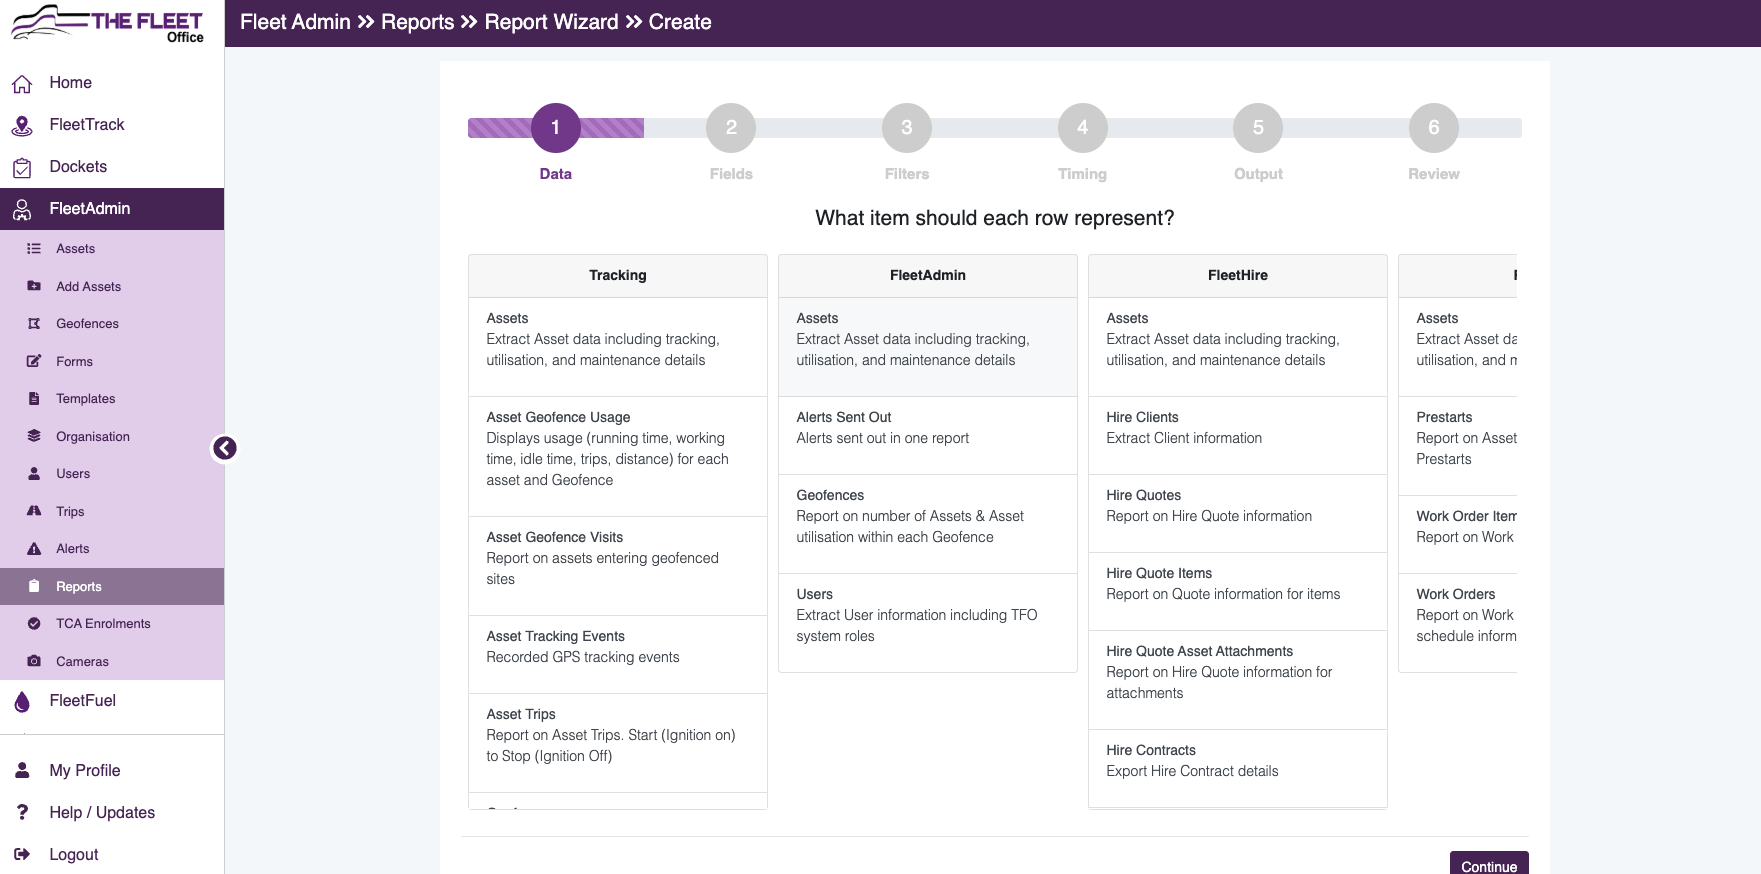
Task: Click the Trips road icon
Action: click(x=34, y=511)
